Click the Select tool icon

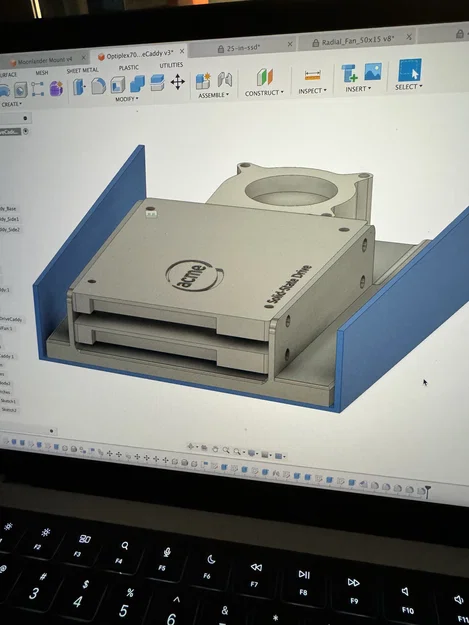[x=410, y=70]
